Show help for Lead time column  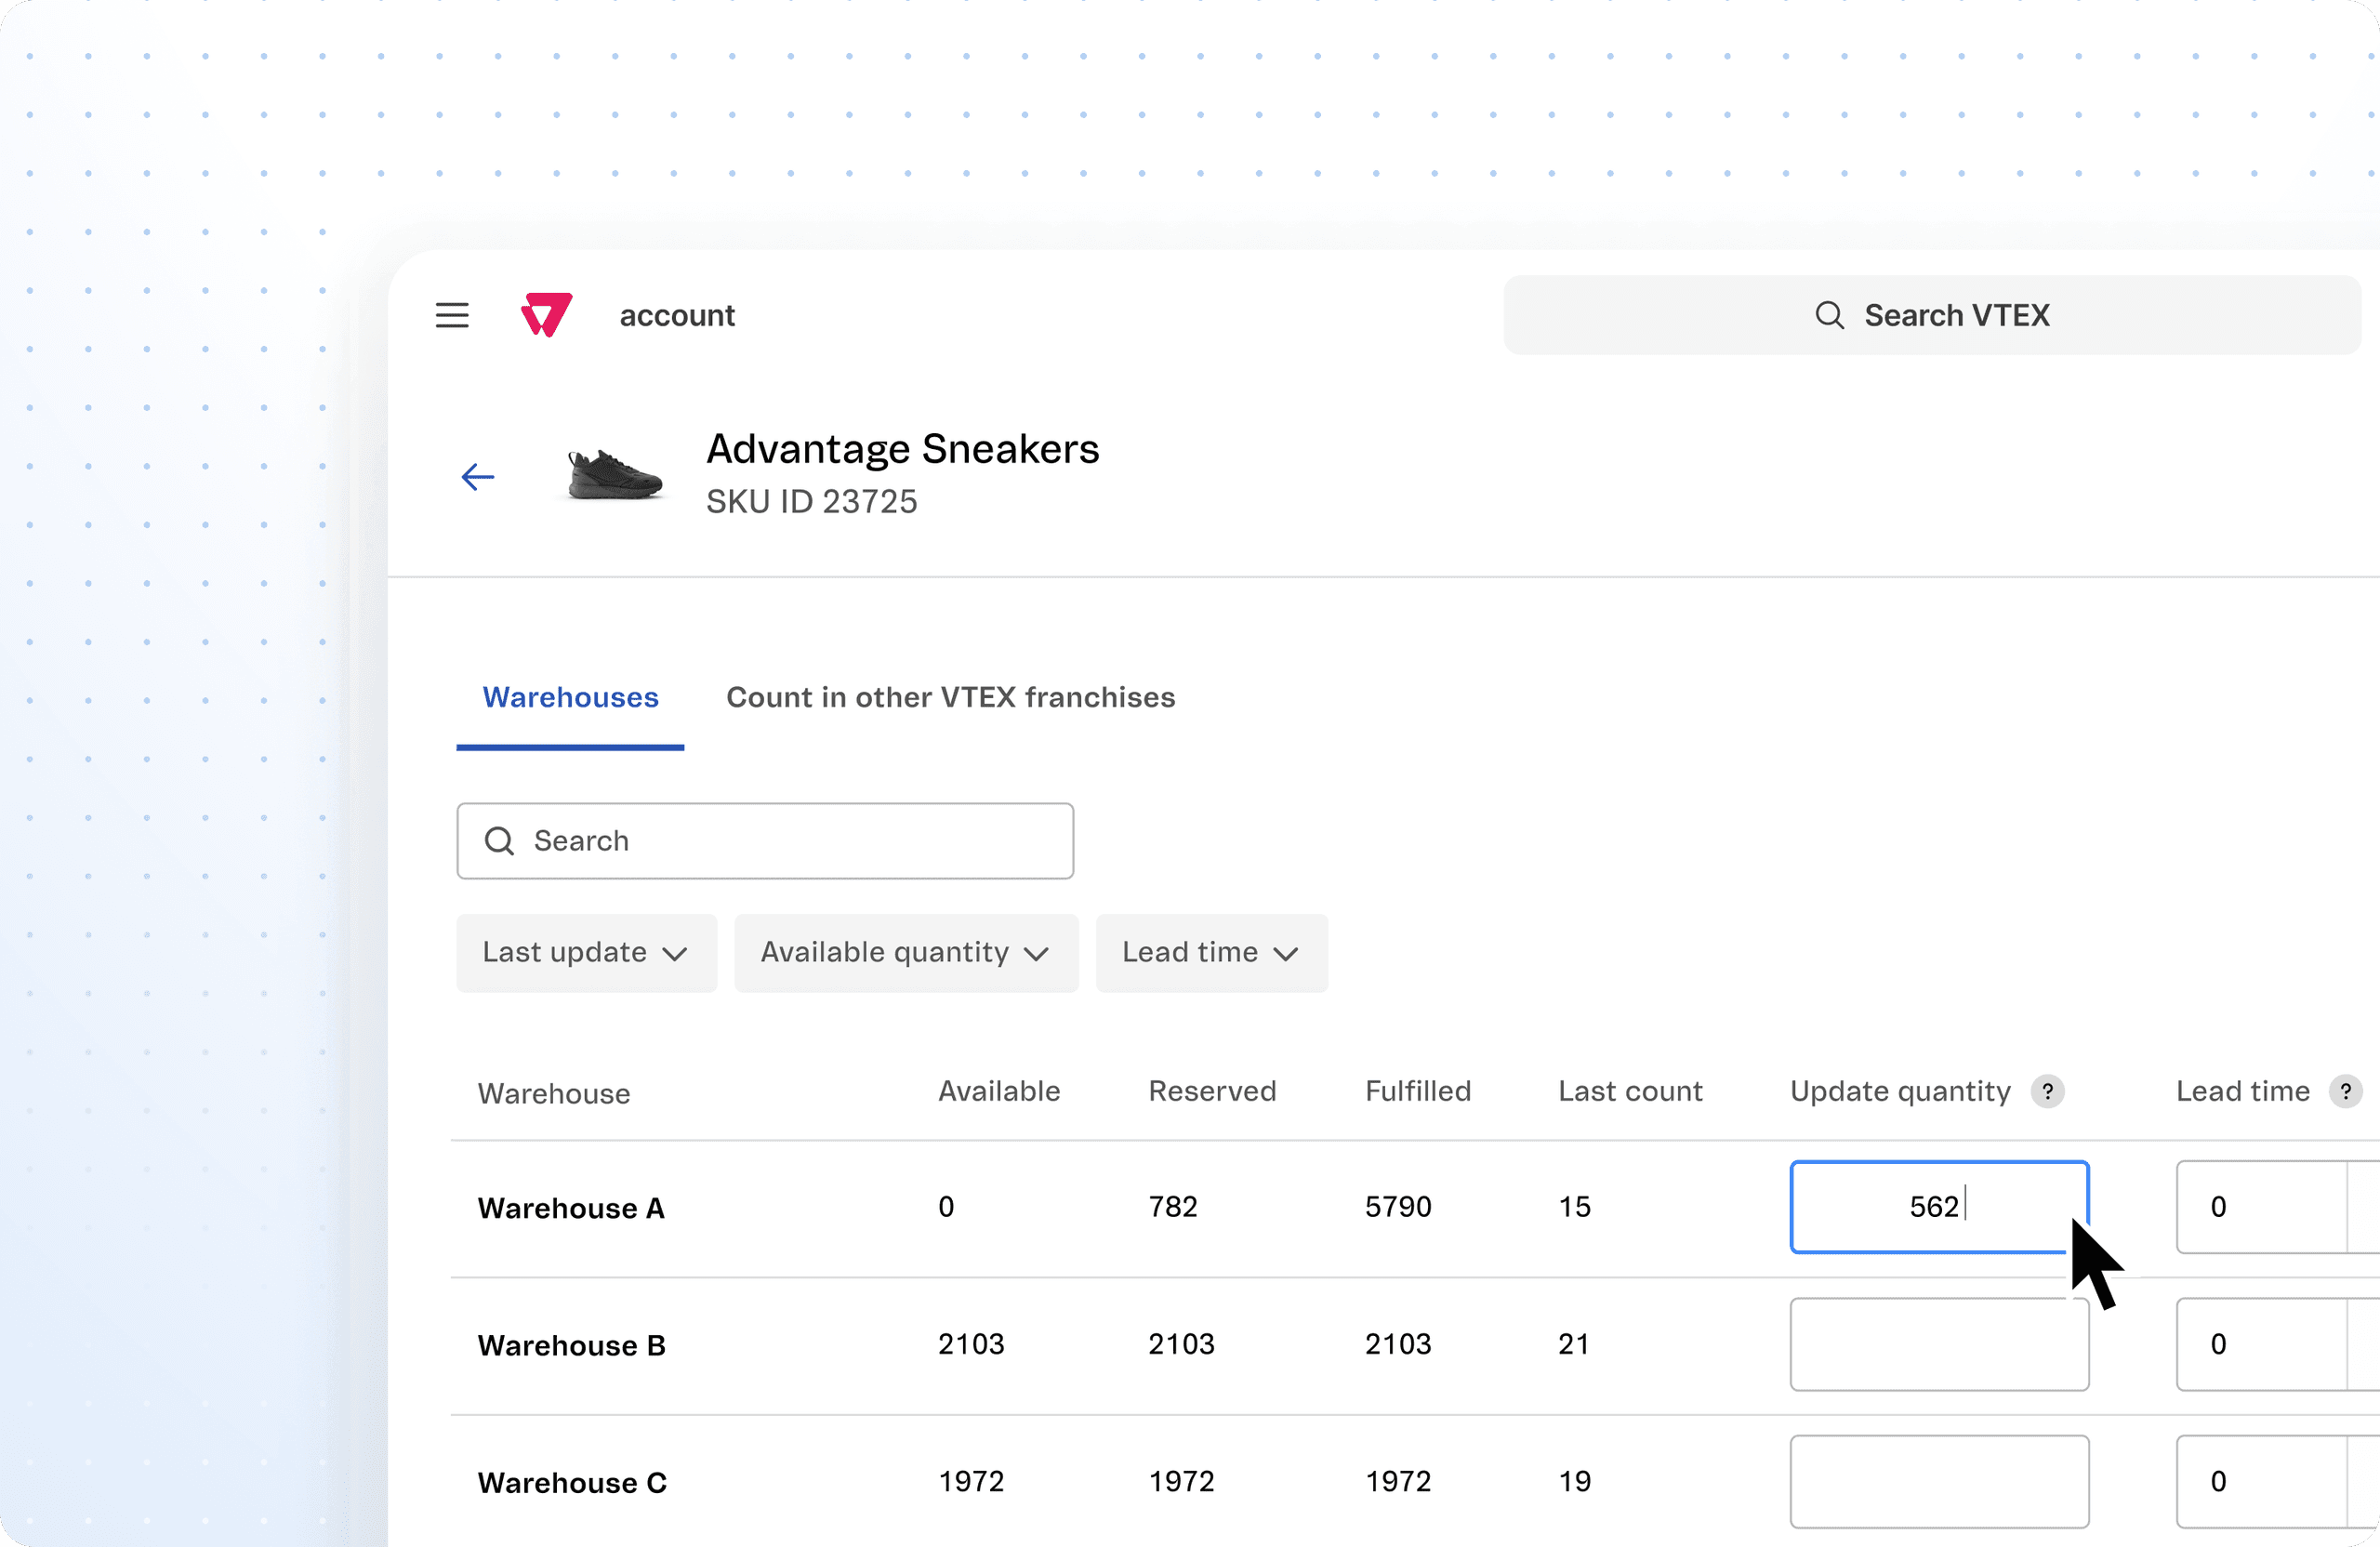pyautogui.click(x=2345, y=1091)
